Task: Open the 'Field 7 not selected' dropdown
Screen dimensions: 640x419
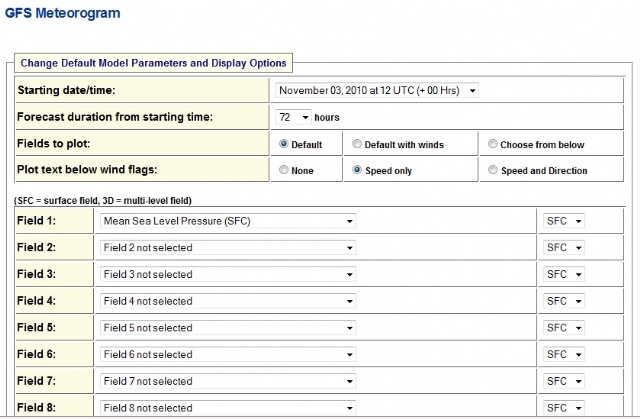Action: [x=228, y=381]
